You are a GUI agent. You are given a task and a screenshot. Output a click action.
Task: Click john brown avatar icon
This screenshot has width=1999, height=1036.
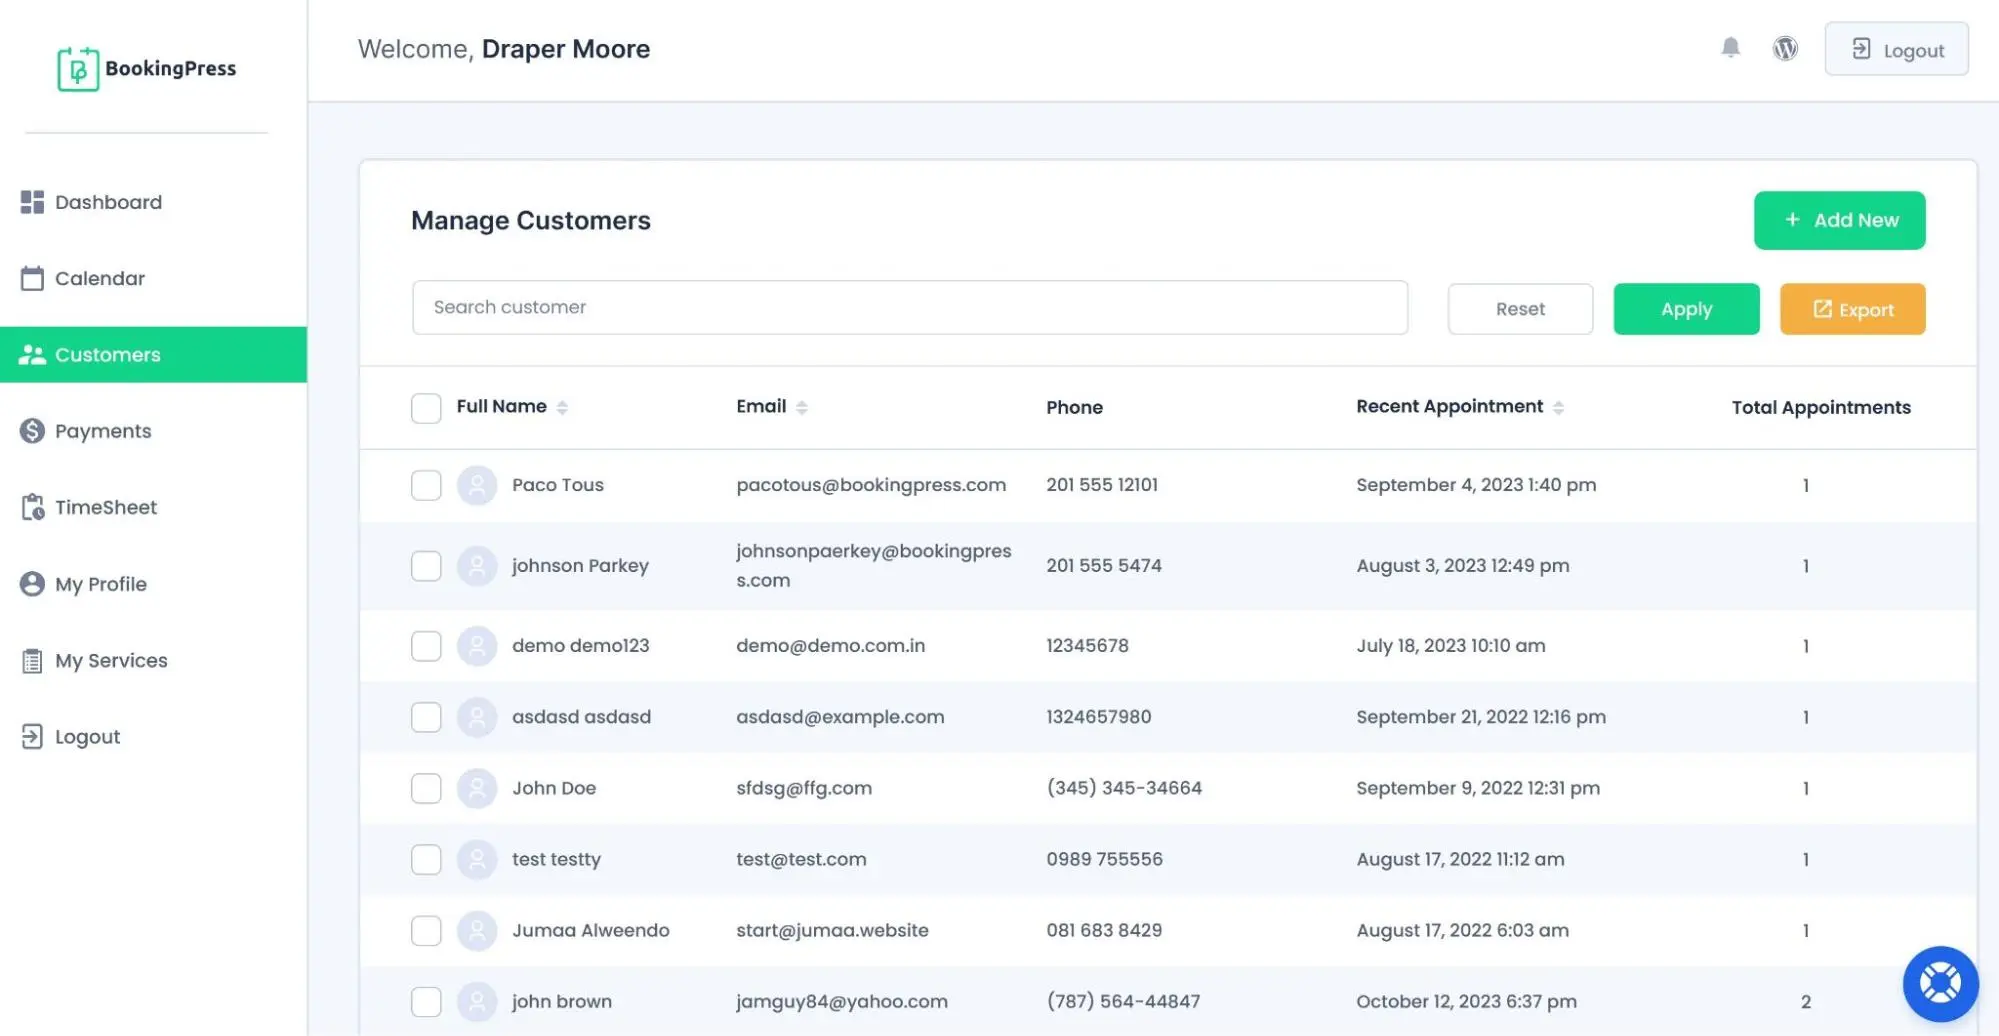(477, 1001)
